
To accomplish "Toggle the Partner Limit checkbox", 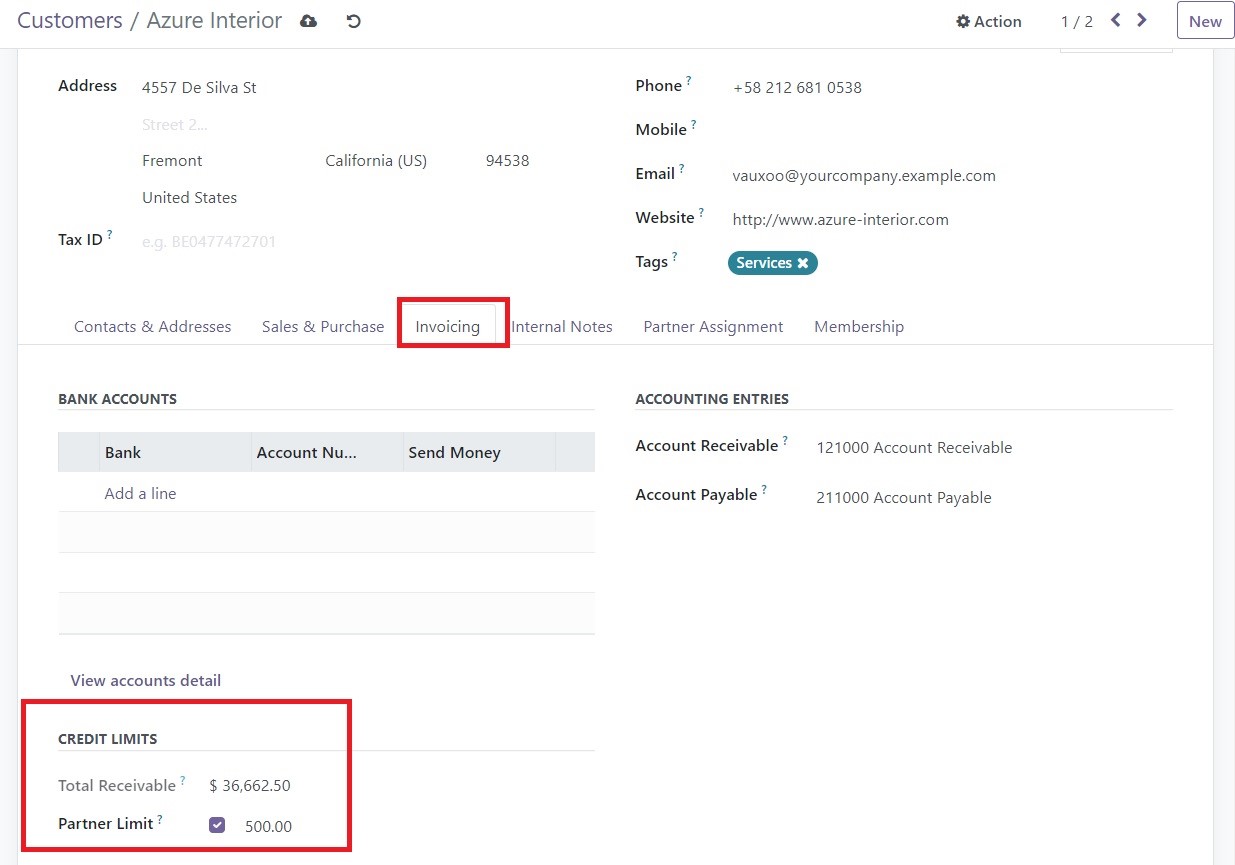I will point(217,825).
